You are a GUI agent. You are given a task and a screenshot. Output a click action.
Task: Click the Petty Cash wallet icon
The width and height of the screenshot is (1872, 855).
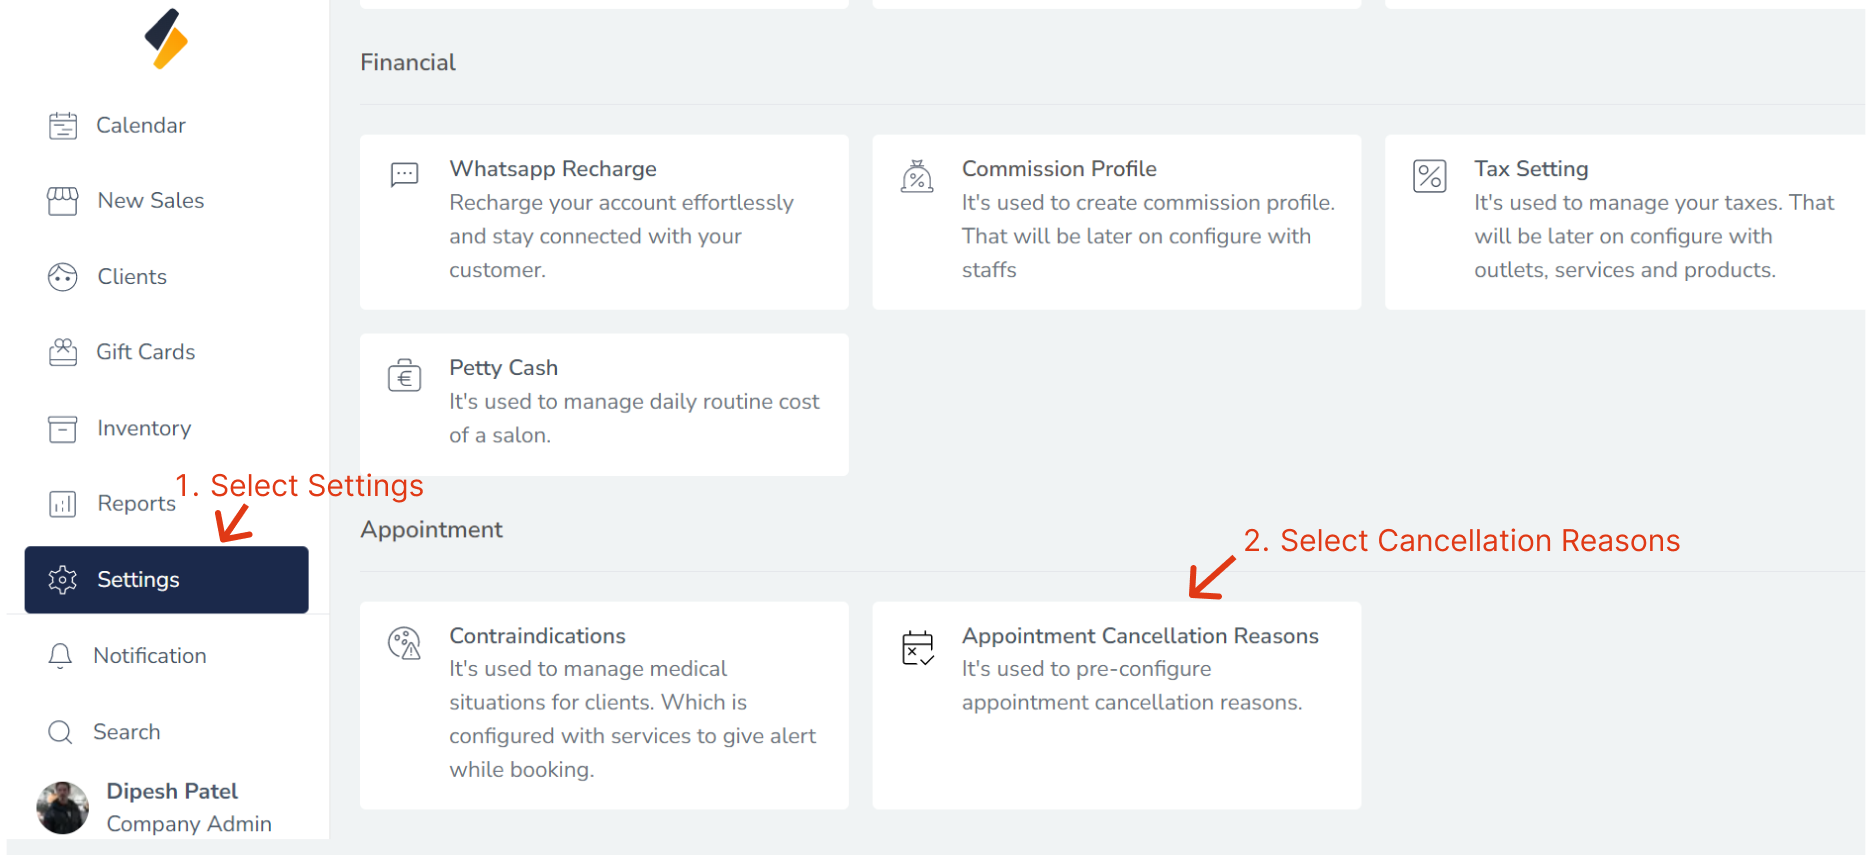(405, 376)
